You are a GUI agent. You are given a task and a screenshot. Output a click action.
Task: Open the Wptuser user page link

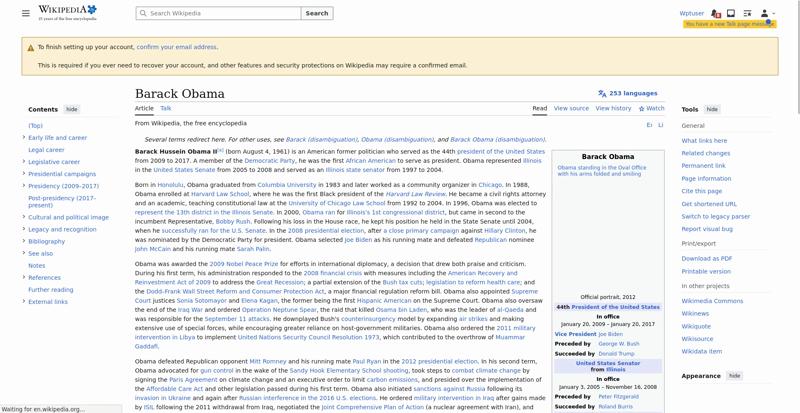coord(691,13)
